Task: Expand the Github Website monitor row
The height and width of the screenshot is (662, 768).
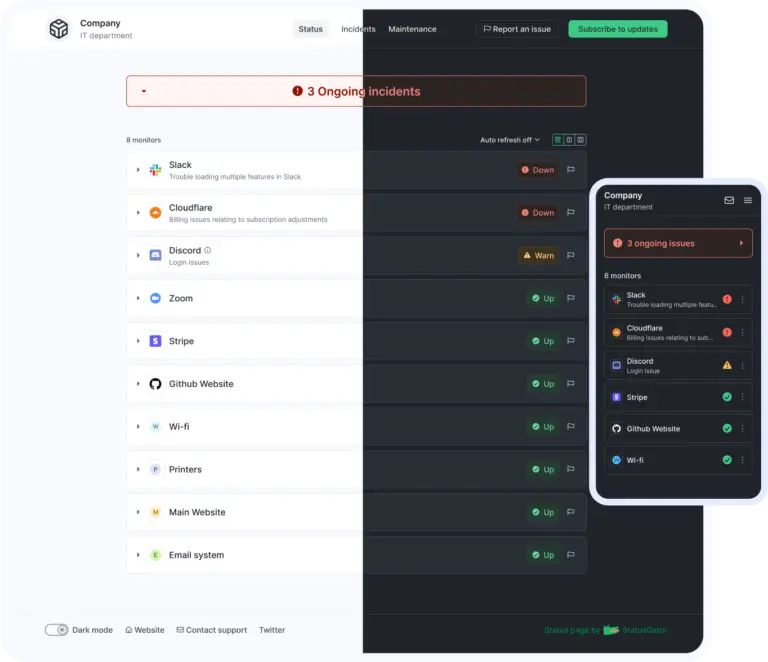Action: [138, 384]
